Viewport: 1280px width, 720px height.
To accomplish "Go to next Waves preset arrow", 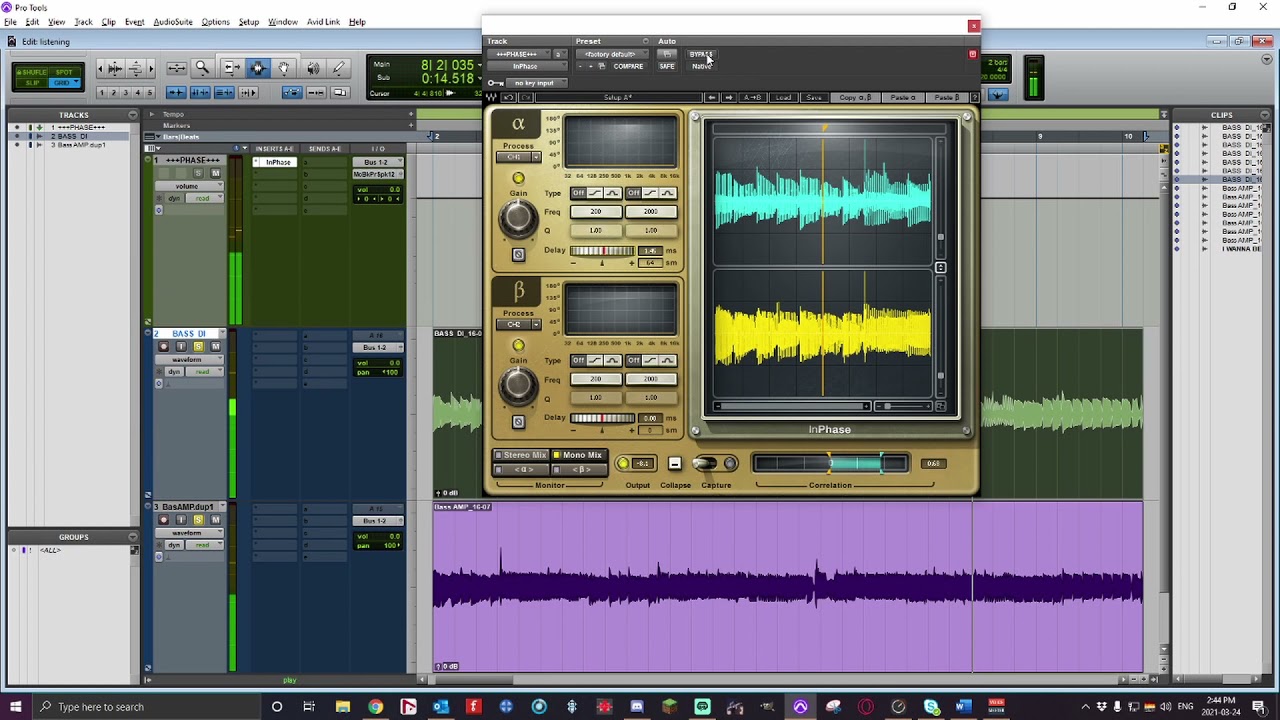I will click(728, 97).
